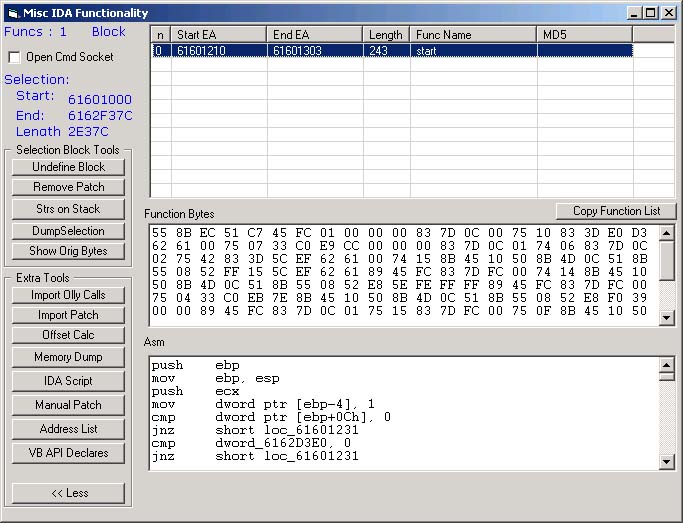Viewport: 683px width, 523px height.
Task: Click Show Orig Bytes button
Action: pyautogui.click(x=68, y=251)
